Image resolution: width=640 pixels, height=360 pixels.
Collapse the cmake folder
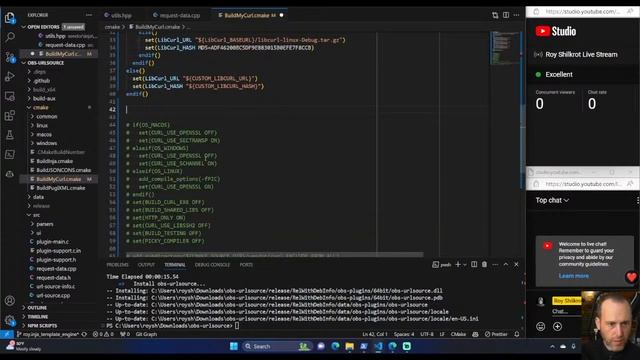(40, 107)
